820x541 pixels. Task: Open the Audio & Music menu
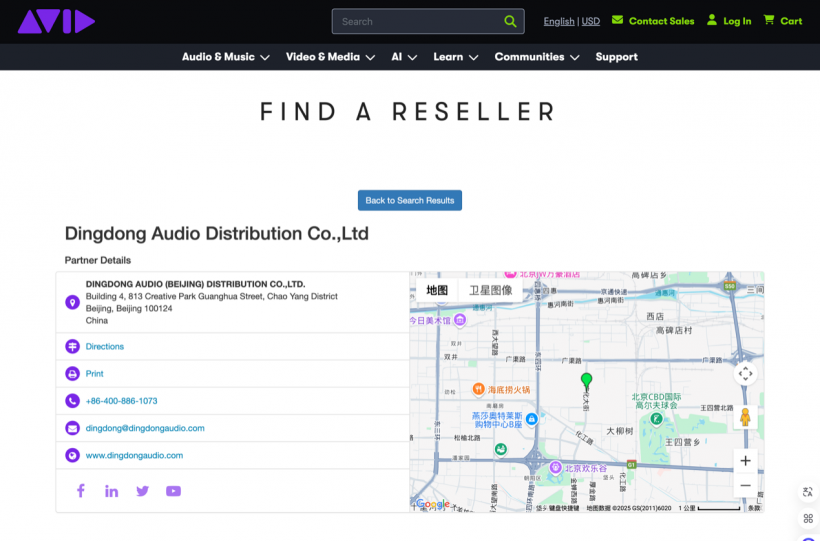(218, 57)
